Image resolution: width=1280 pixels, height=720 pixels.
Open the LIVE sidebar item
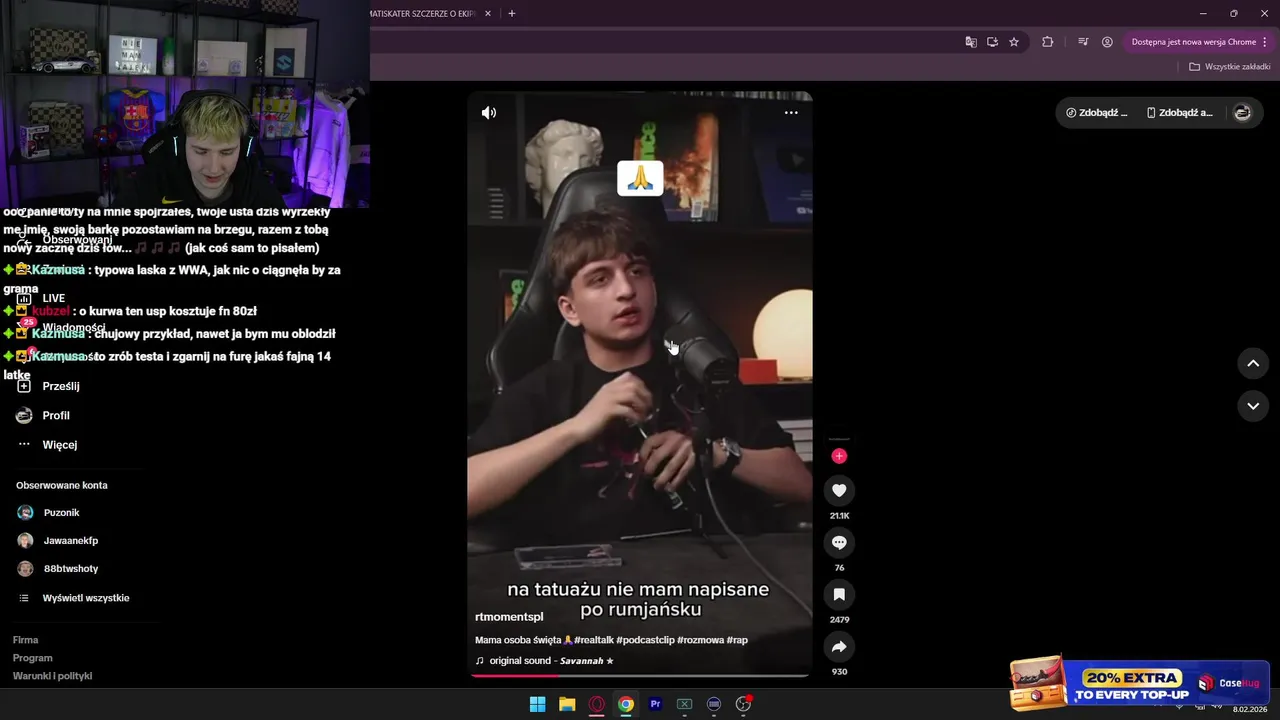(54, 298)
